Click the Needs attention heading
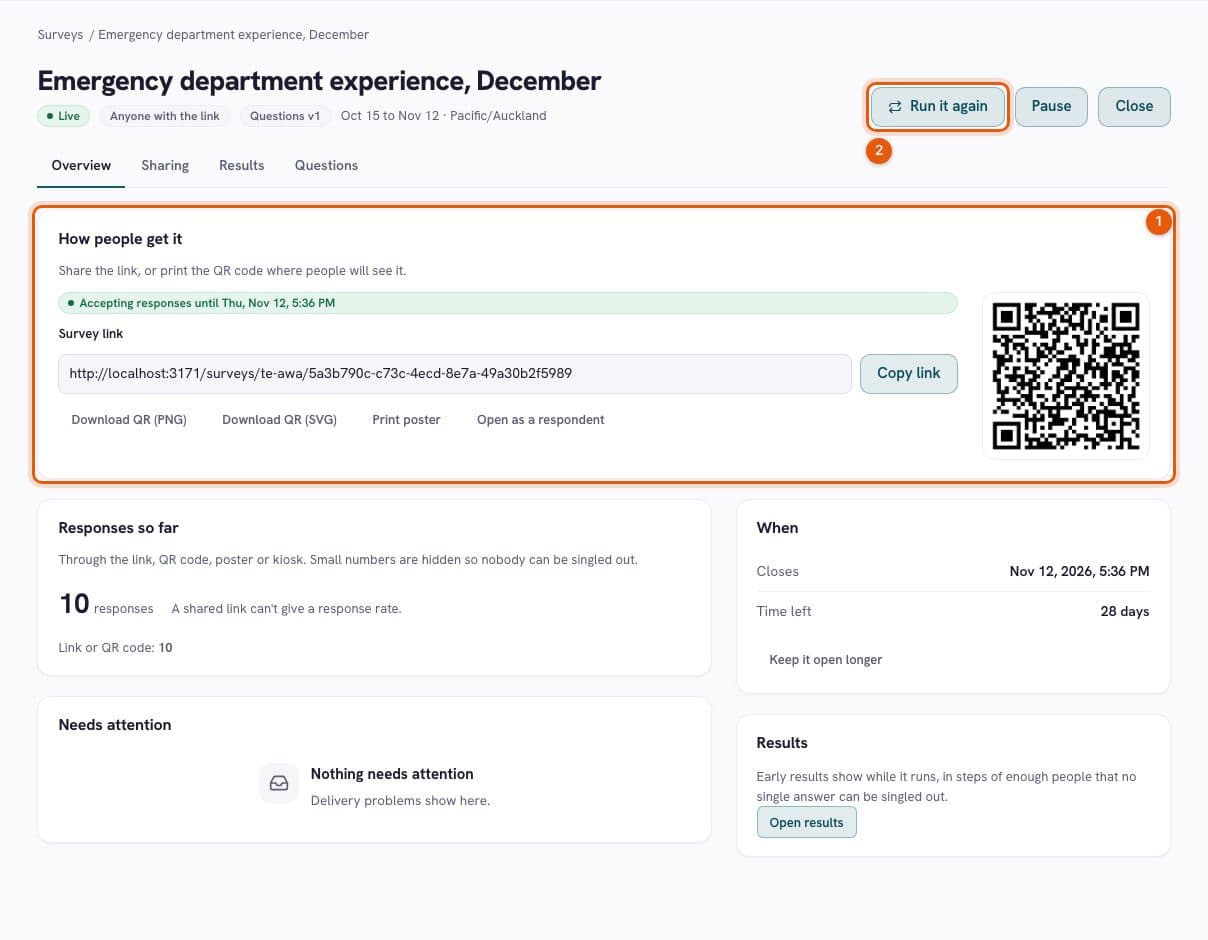This screenshot has width=1208, height=940. (115, 725)
